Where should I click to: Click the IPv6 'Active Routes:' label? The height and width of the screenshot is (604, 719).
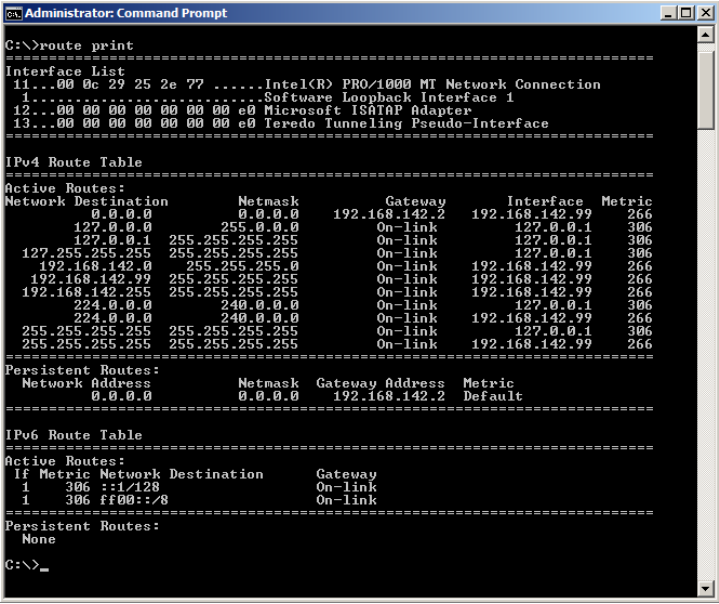pyautogui.click(x=65, y=461)
